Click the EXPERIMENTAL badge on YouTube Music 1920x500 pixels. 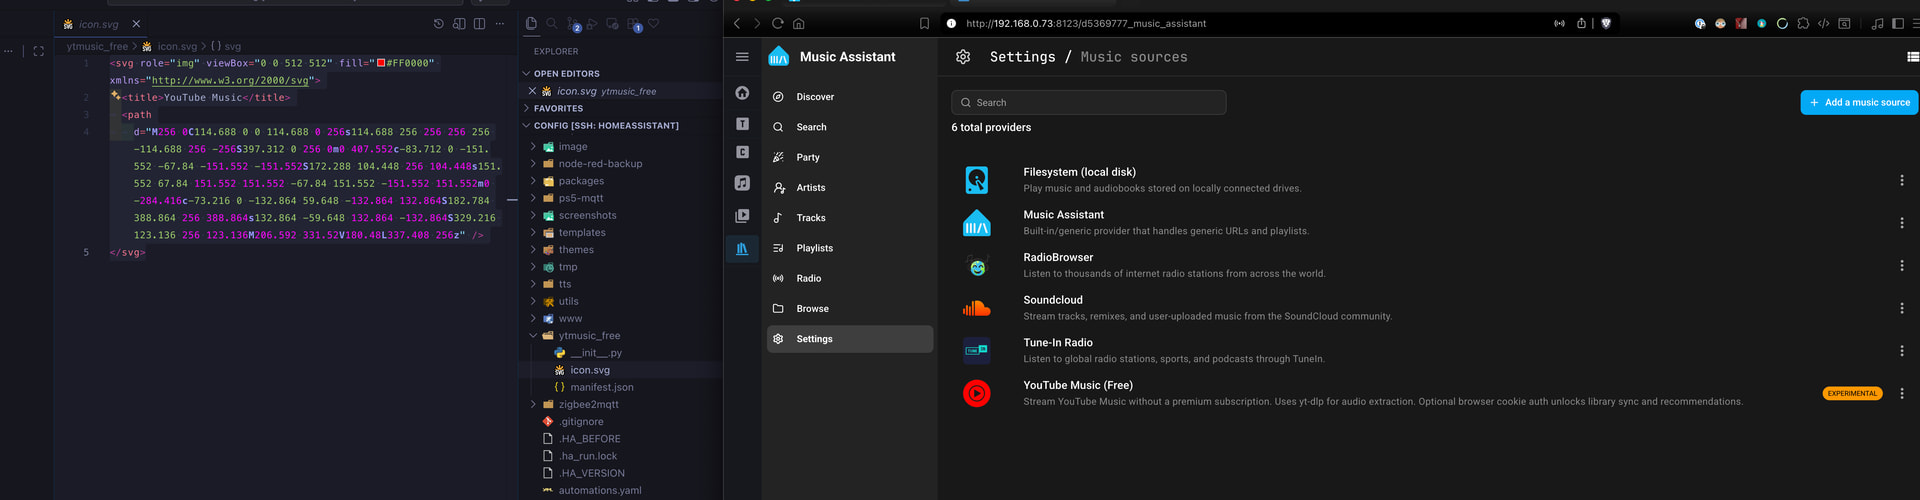click(1852, 393)
